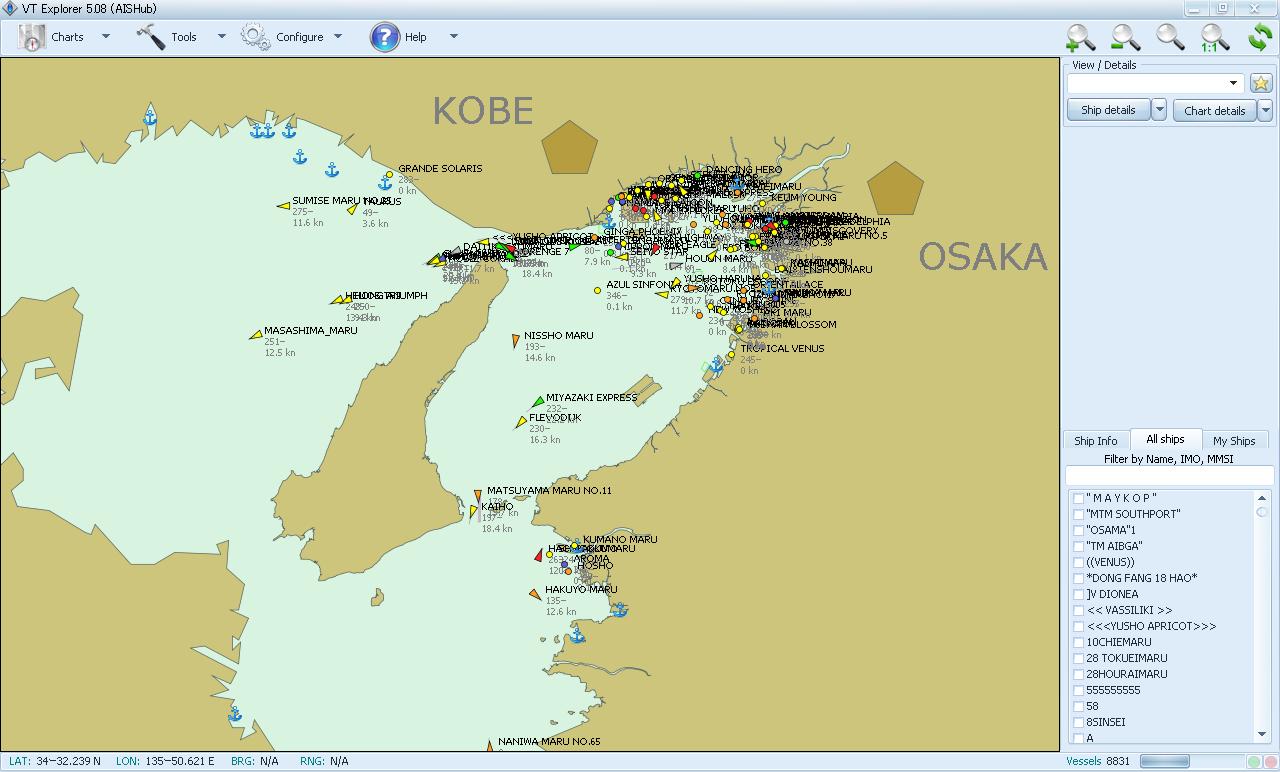This screenshot has height=772, width=1280.
Task: Click the ship list scroll down arrow
Action: pos(1262,735)
